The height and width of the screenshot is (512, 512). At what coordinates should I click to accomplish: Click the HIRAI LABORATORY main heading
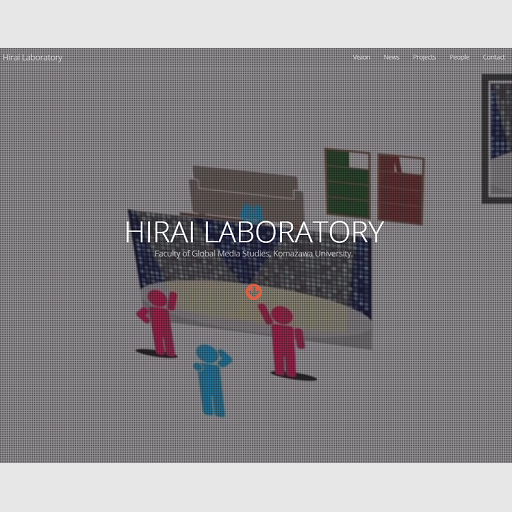254,232
